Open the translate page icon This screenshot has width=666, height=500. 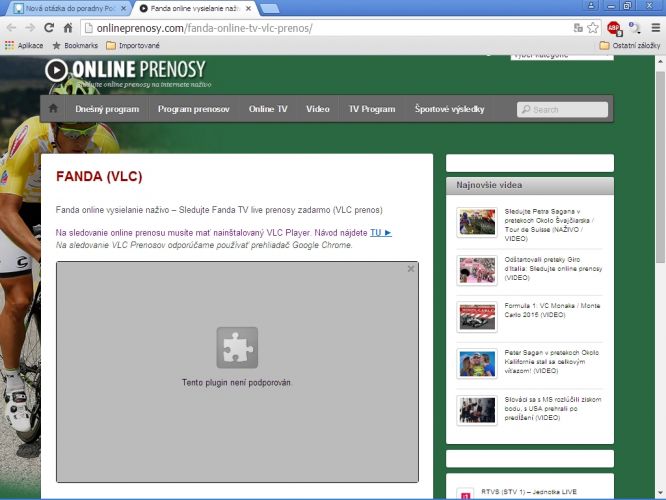(578, 28)
